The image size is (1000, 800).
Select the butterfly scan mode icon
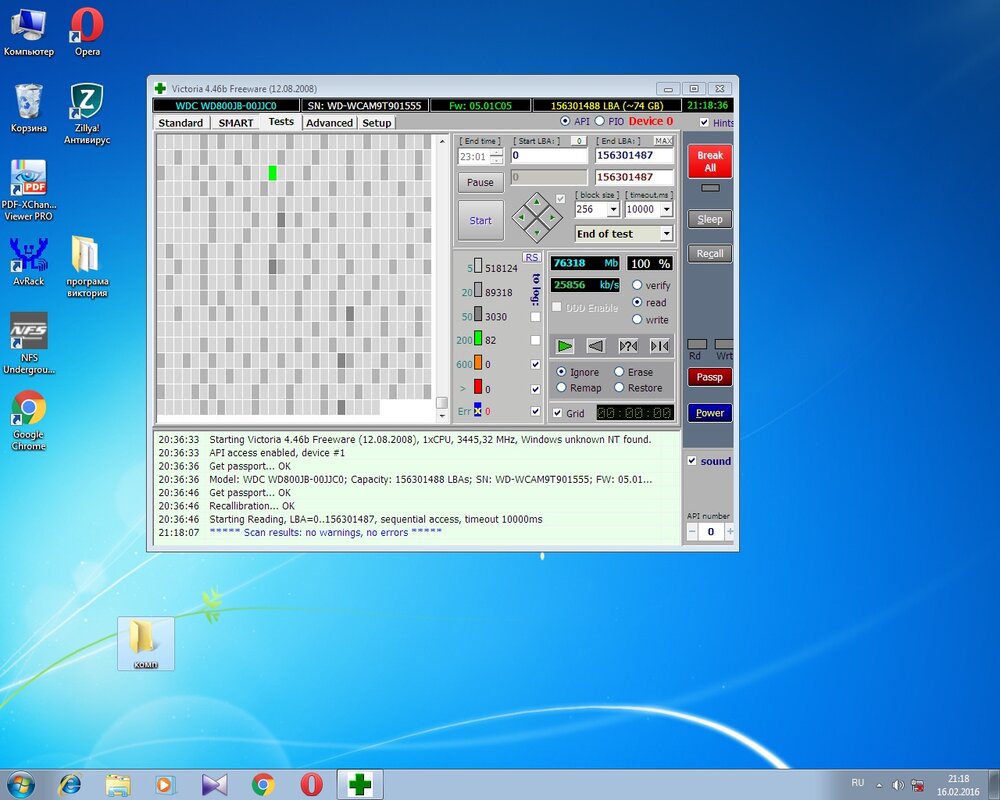(x=659, y=346)
